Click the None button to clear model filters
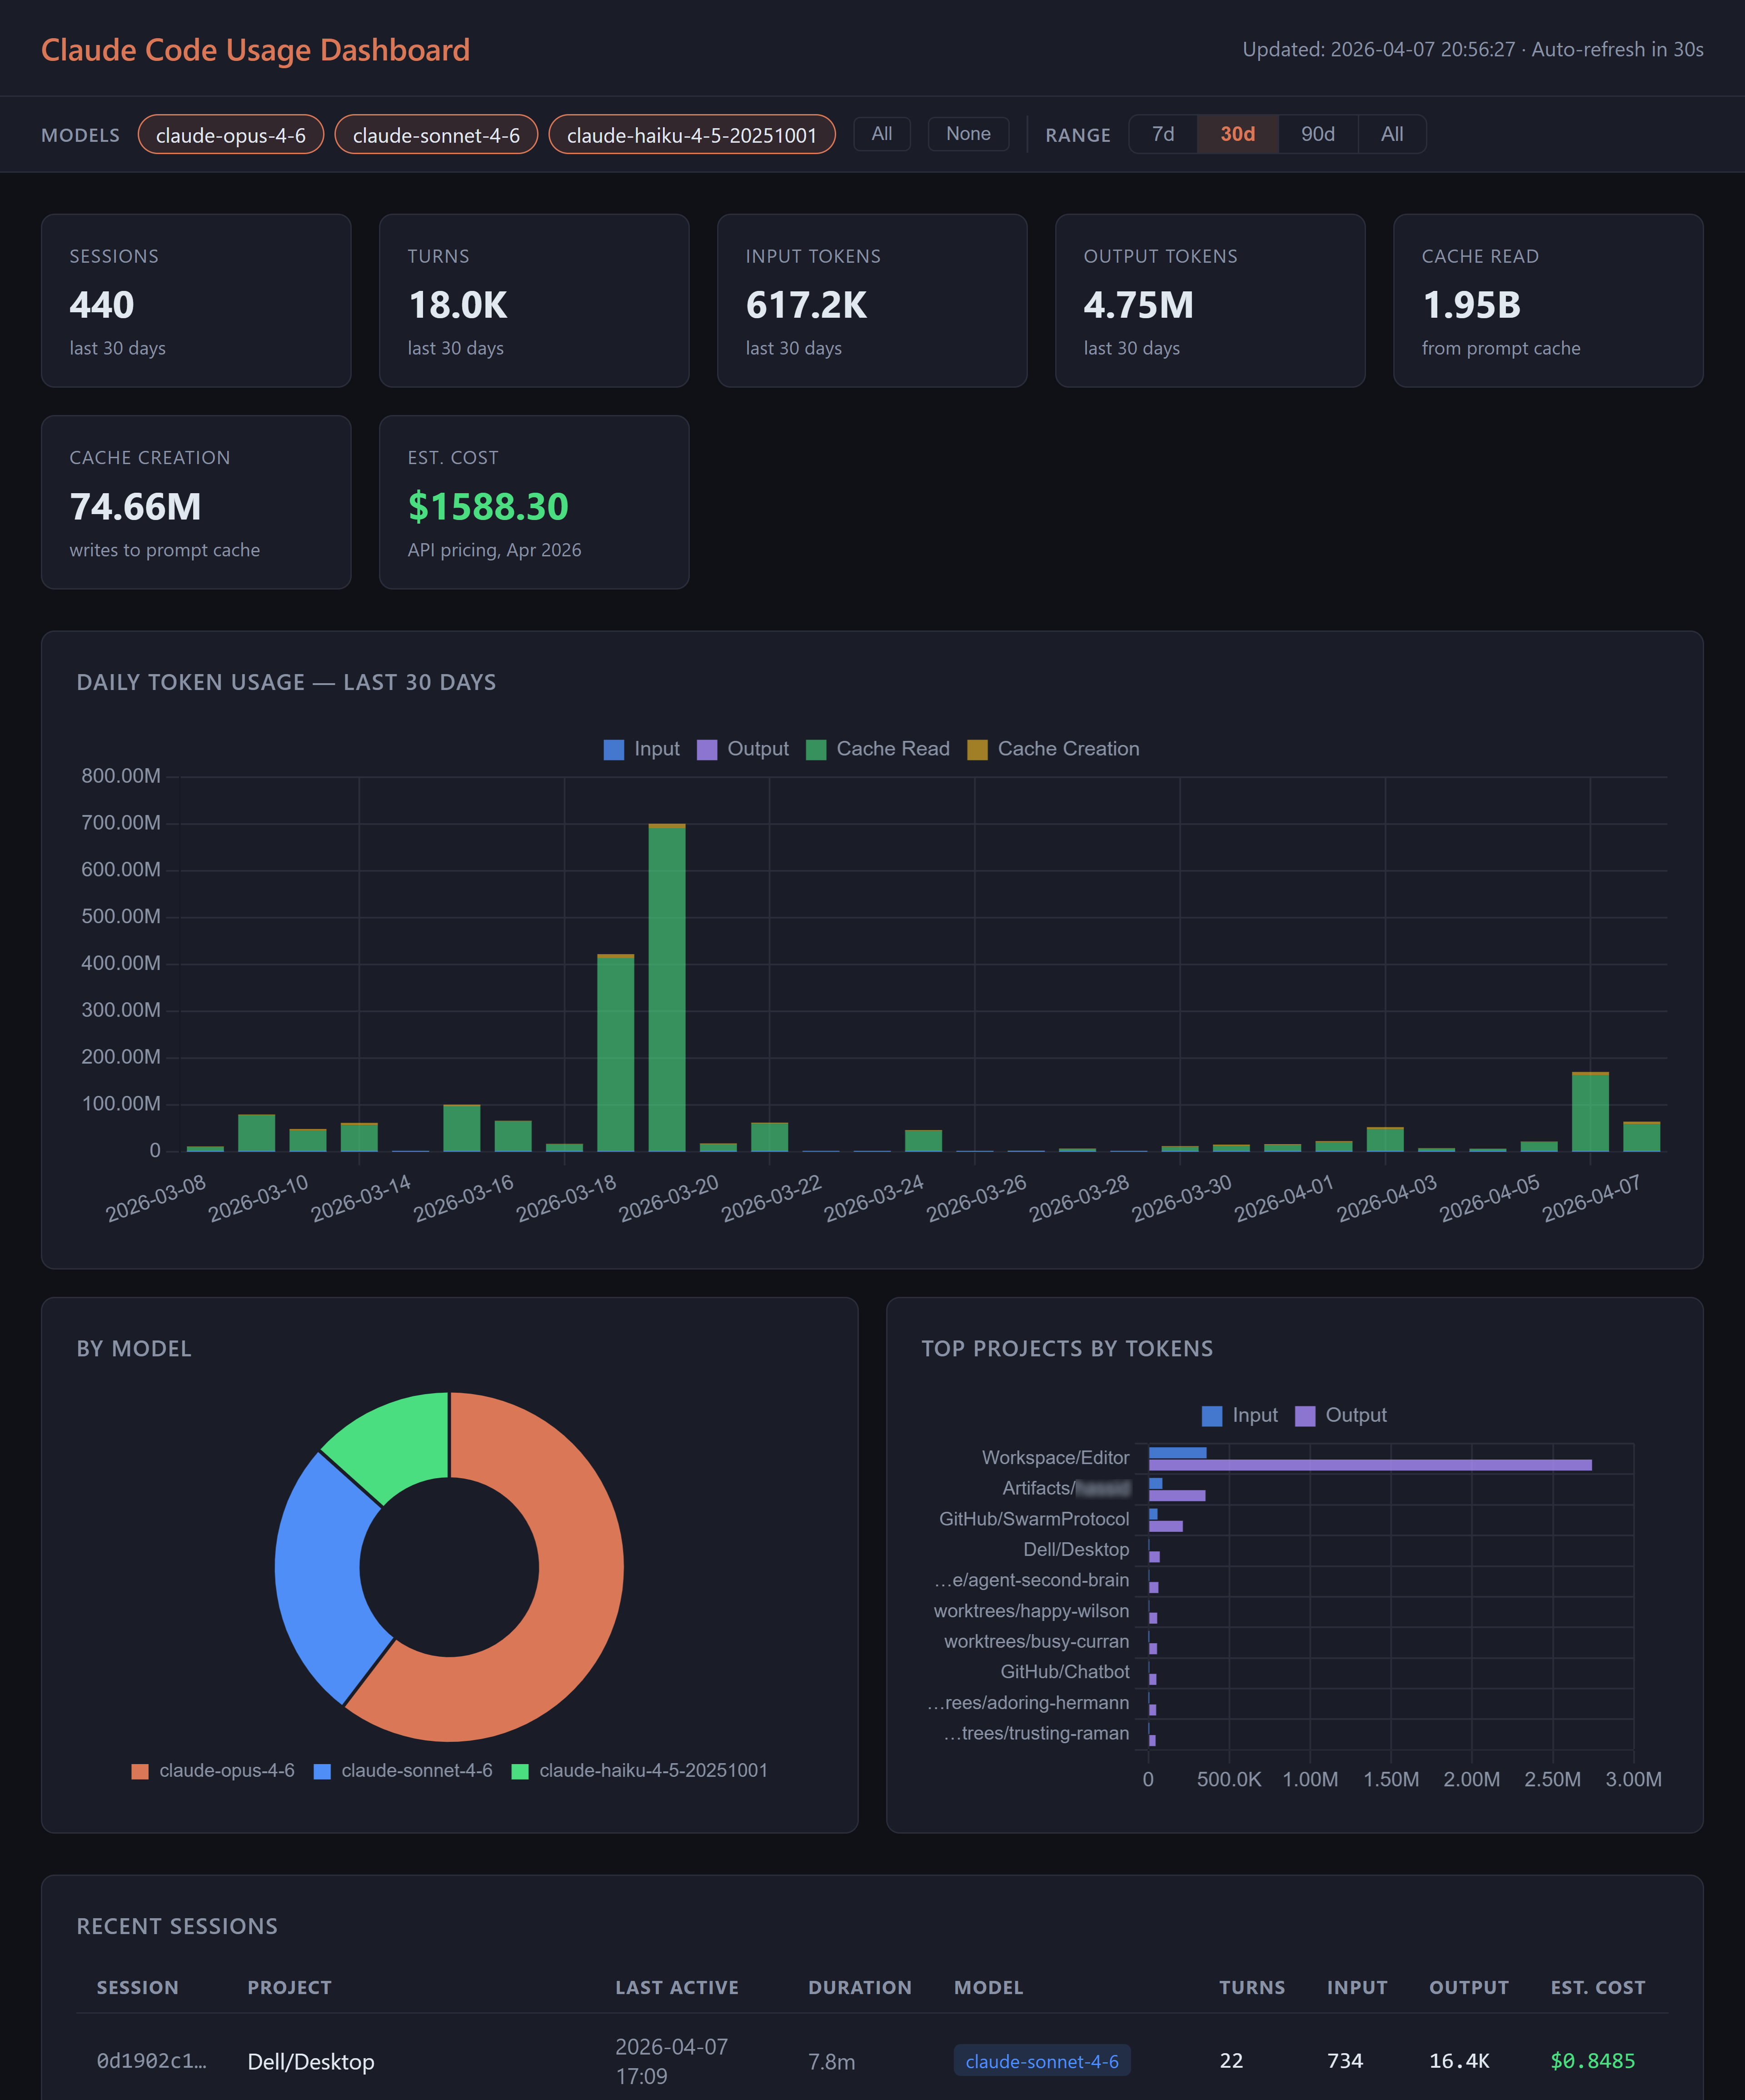Image resolution: width=1745 pixels, height=2100 pixels. [x=967, y=134]
